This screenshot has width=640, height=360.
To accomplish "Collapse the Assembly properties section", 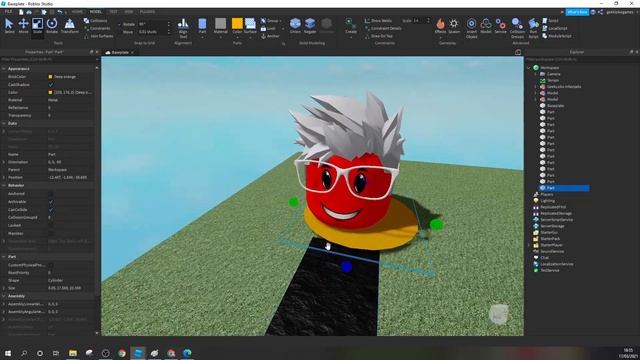I will click(4, 296).
